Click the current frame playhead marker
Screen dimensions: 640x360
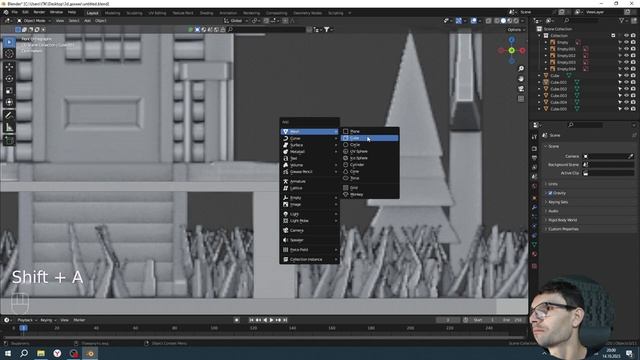[x=24, y=328]
